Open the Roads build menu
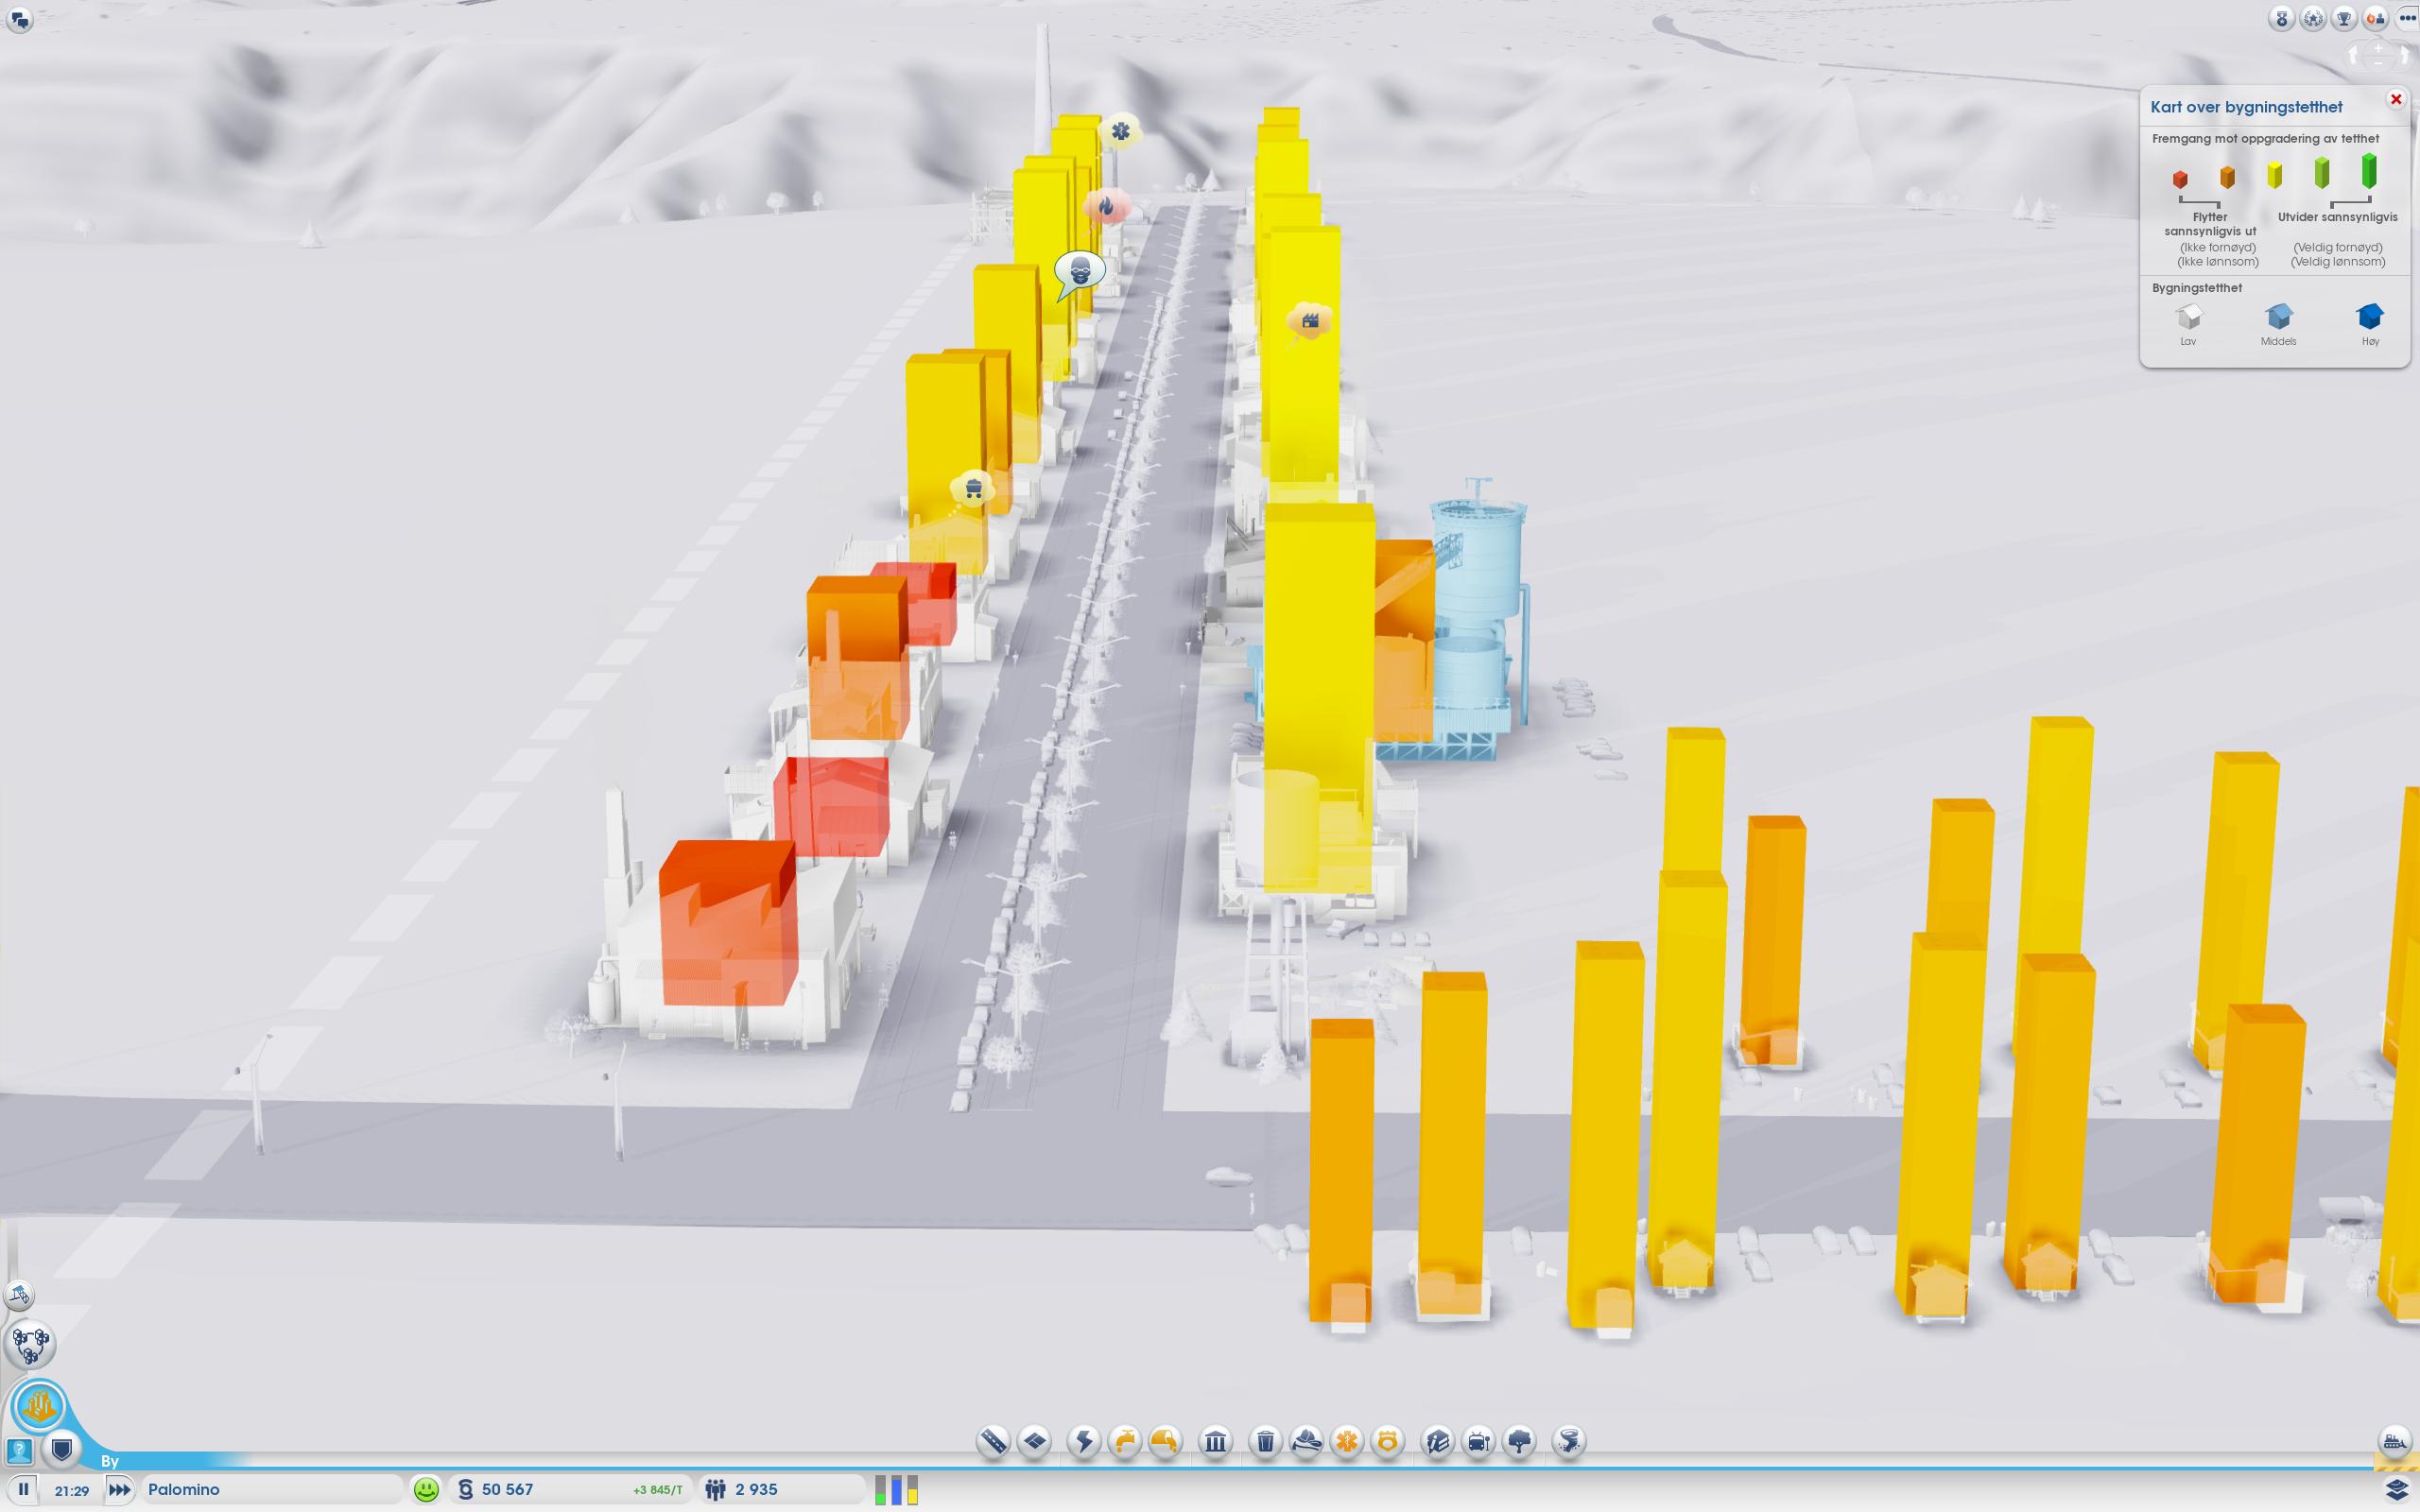Image resolution: width=2420 pixels, height=1512 pixels. 993,1441
